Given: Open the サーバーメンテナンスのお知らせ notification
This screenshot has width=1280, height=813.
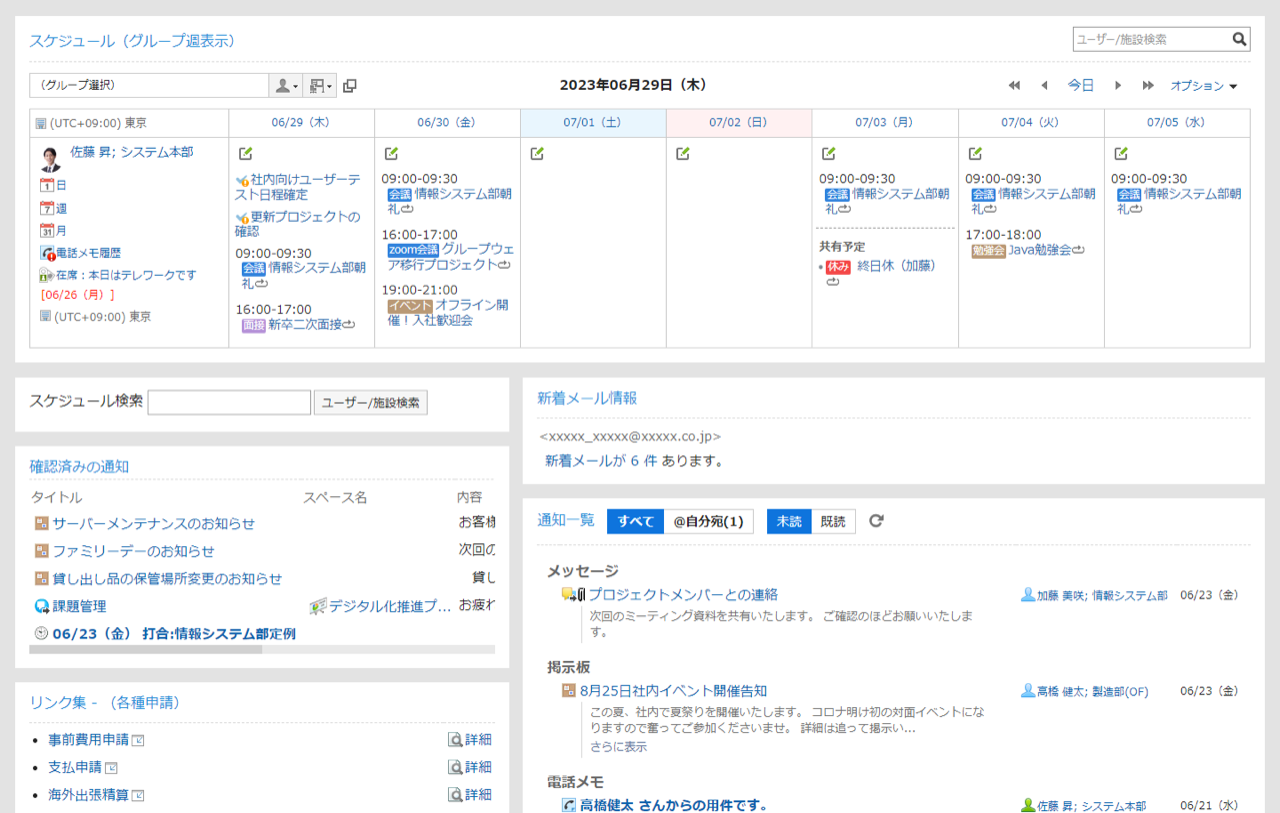Looking at the screenshot, I should [153, 523].
